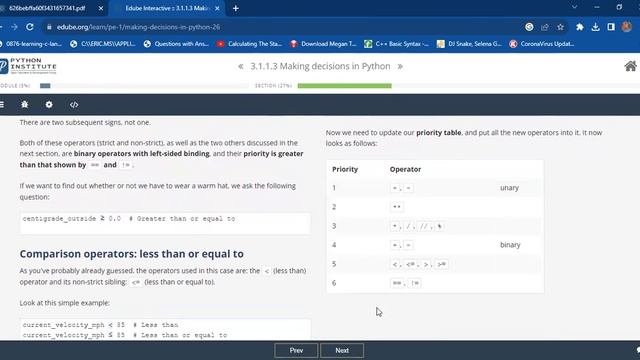Click the lesson title 3.1.1.3 Making decisions in Python
Viewport: 640px width, 360px height.
320,66
